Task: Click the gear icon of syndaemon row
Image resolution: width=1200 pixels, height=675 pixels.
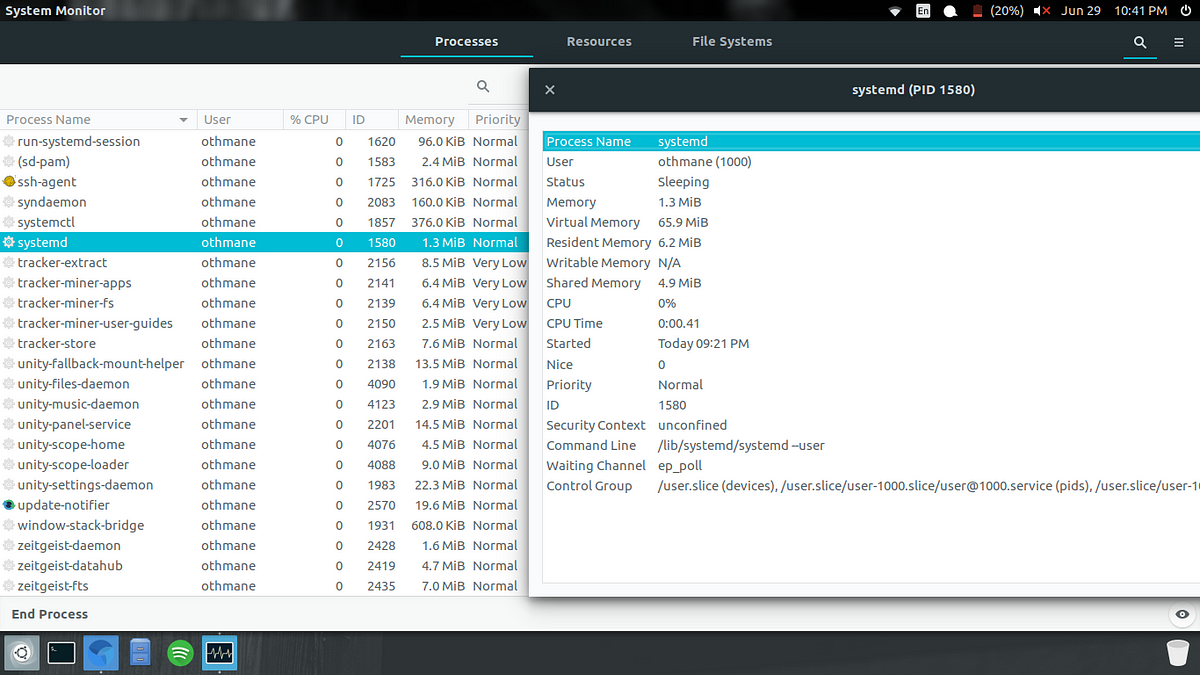Action: point(9,202)
